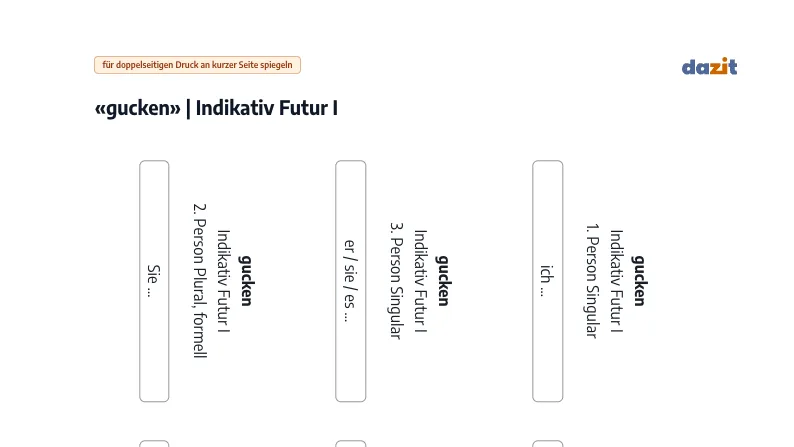Click the answer box labeled 'er / sie / es ...'
This screenshot has height=447, width=794.
click(x=350, y=281)
